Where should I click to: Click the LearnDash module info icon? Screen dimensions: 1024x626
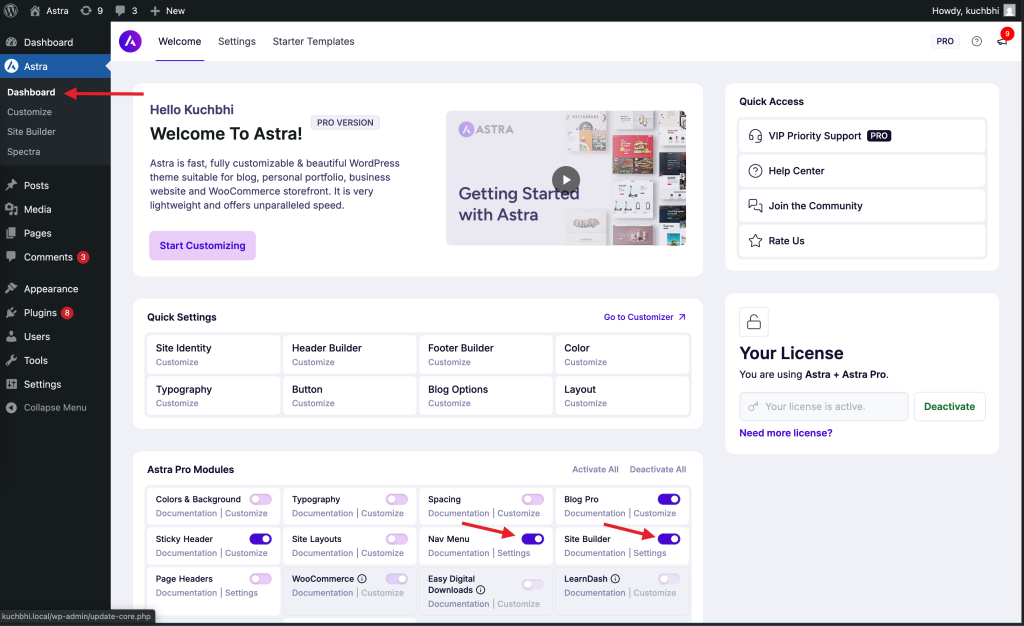pos(616,579)
